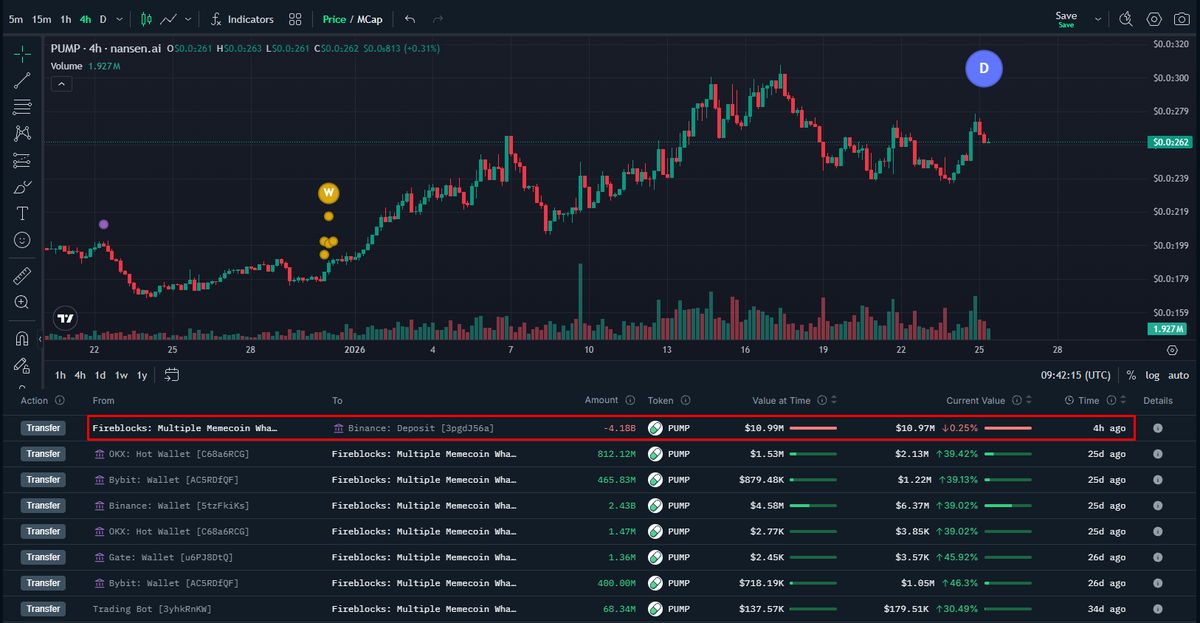1200x623 pixels.
Task: Switch to the line chart style icon
Action: click(170, 19)
